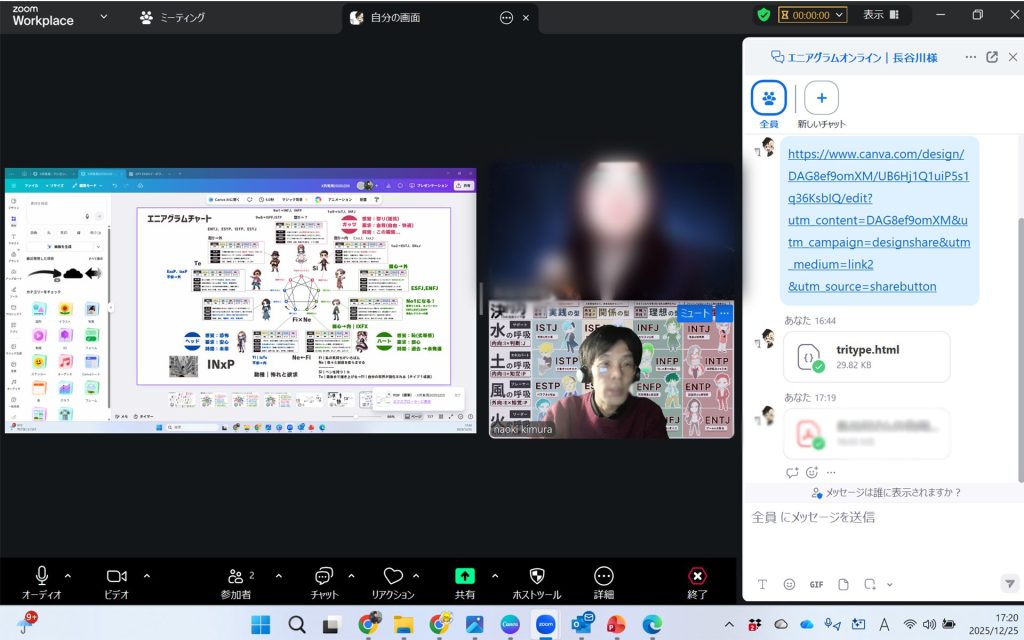Screen dimensions: 1024x640
Task: Open the リアクション heart reactions icon
Action: [x=393, y=576]
